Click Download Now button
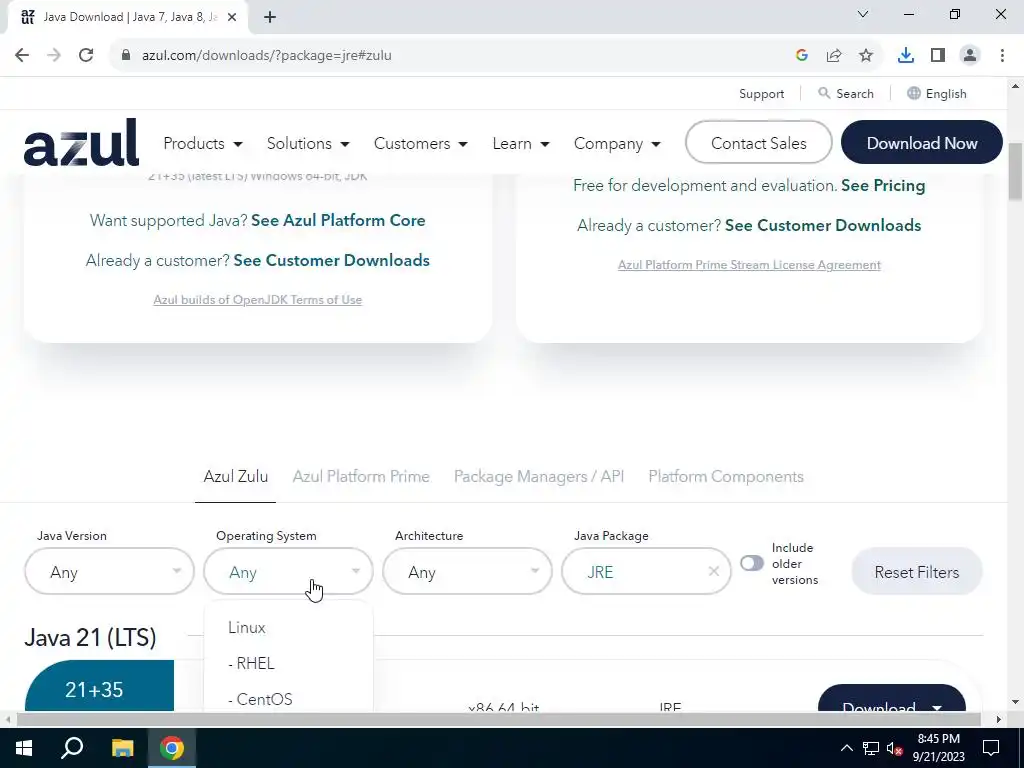The image size is (1024, 768). [x=921, y=142]
